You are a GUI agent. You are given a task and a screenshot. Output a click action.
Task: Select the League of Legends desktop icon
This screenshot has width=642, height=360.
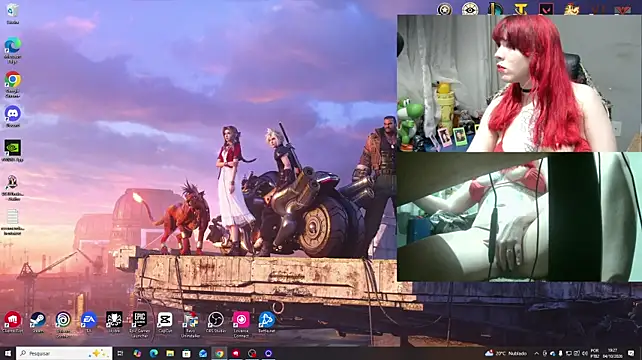495,8
